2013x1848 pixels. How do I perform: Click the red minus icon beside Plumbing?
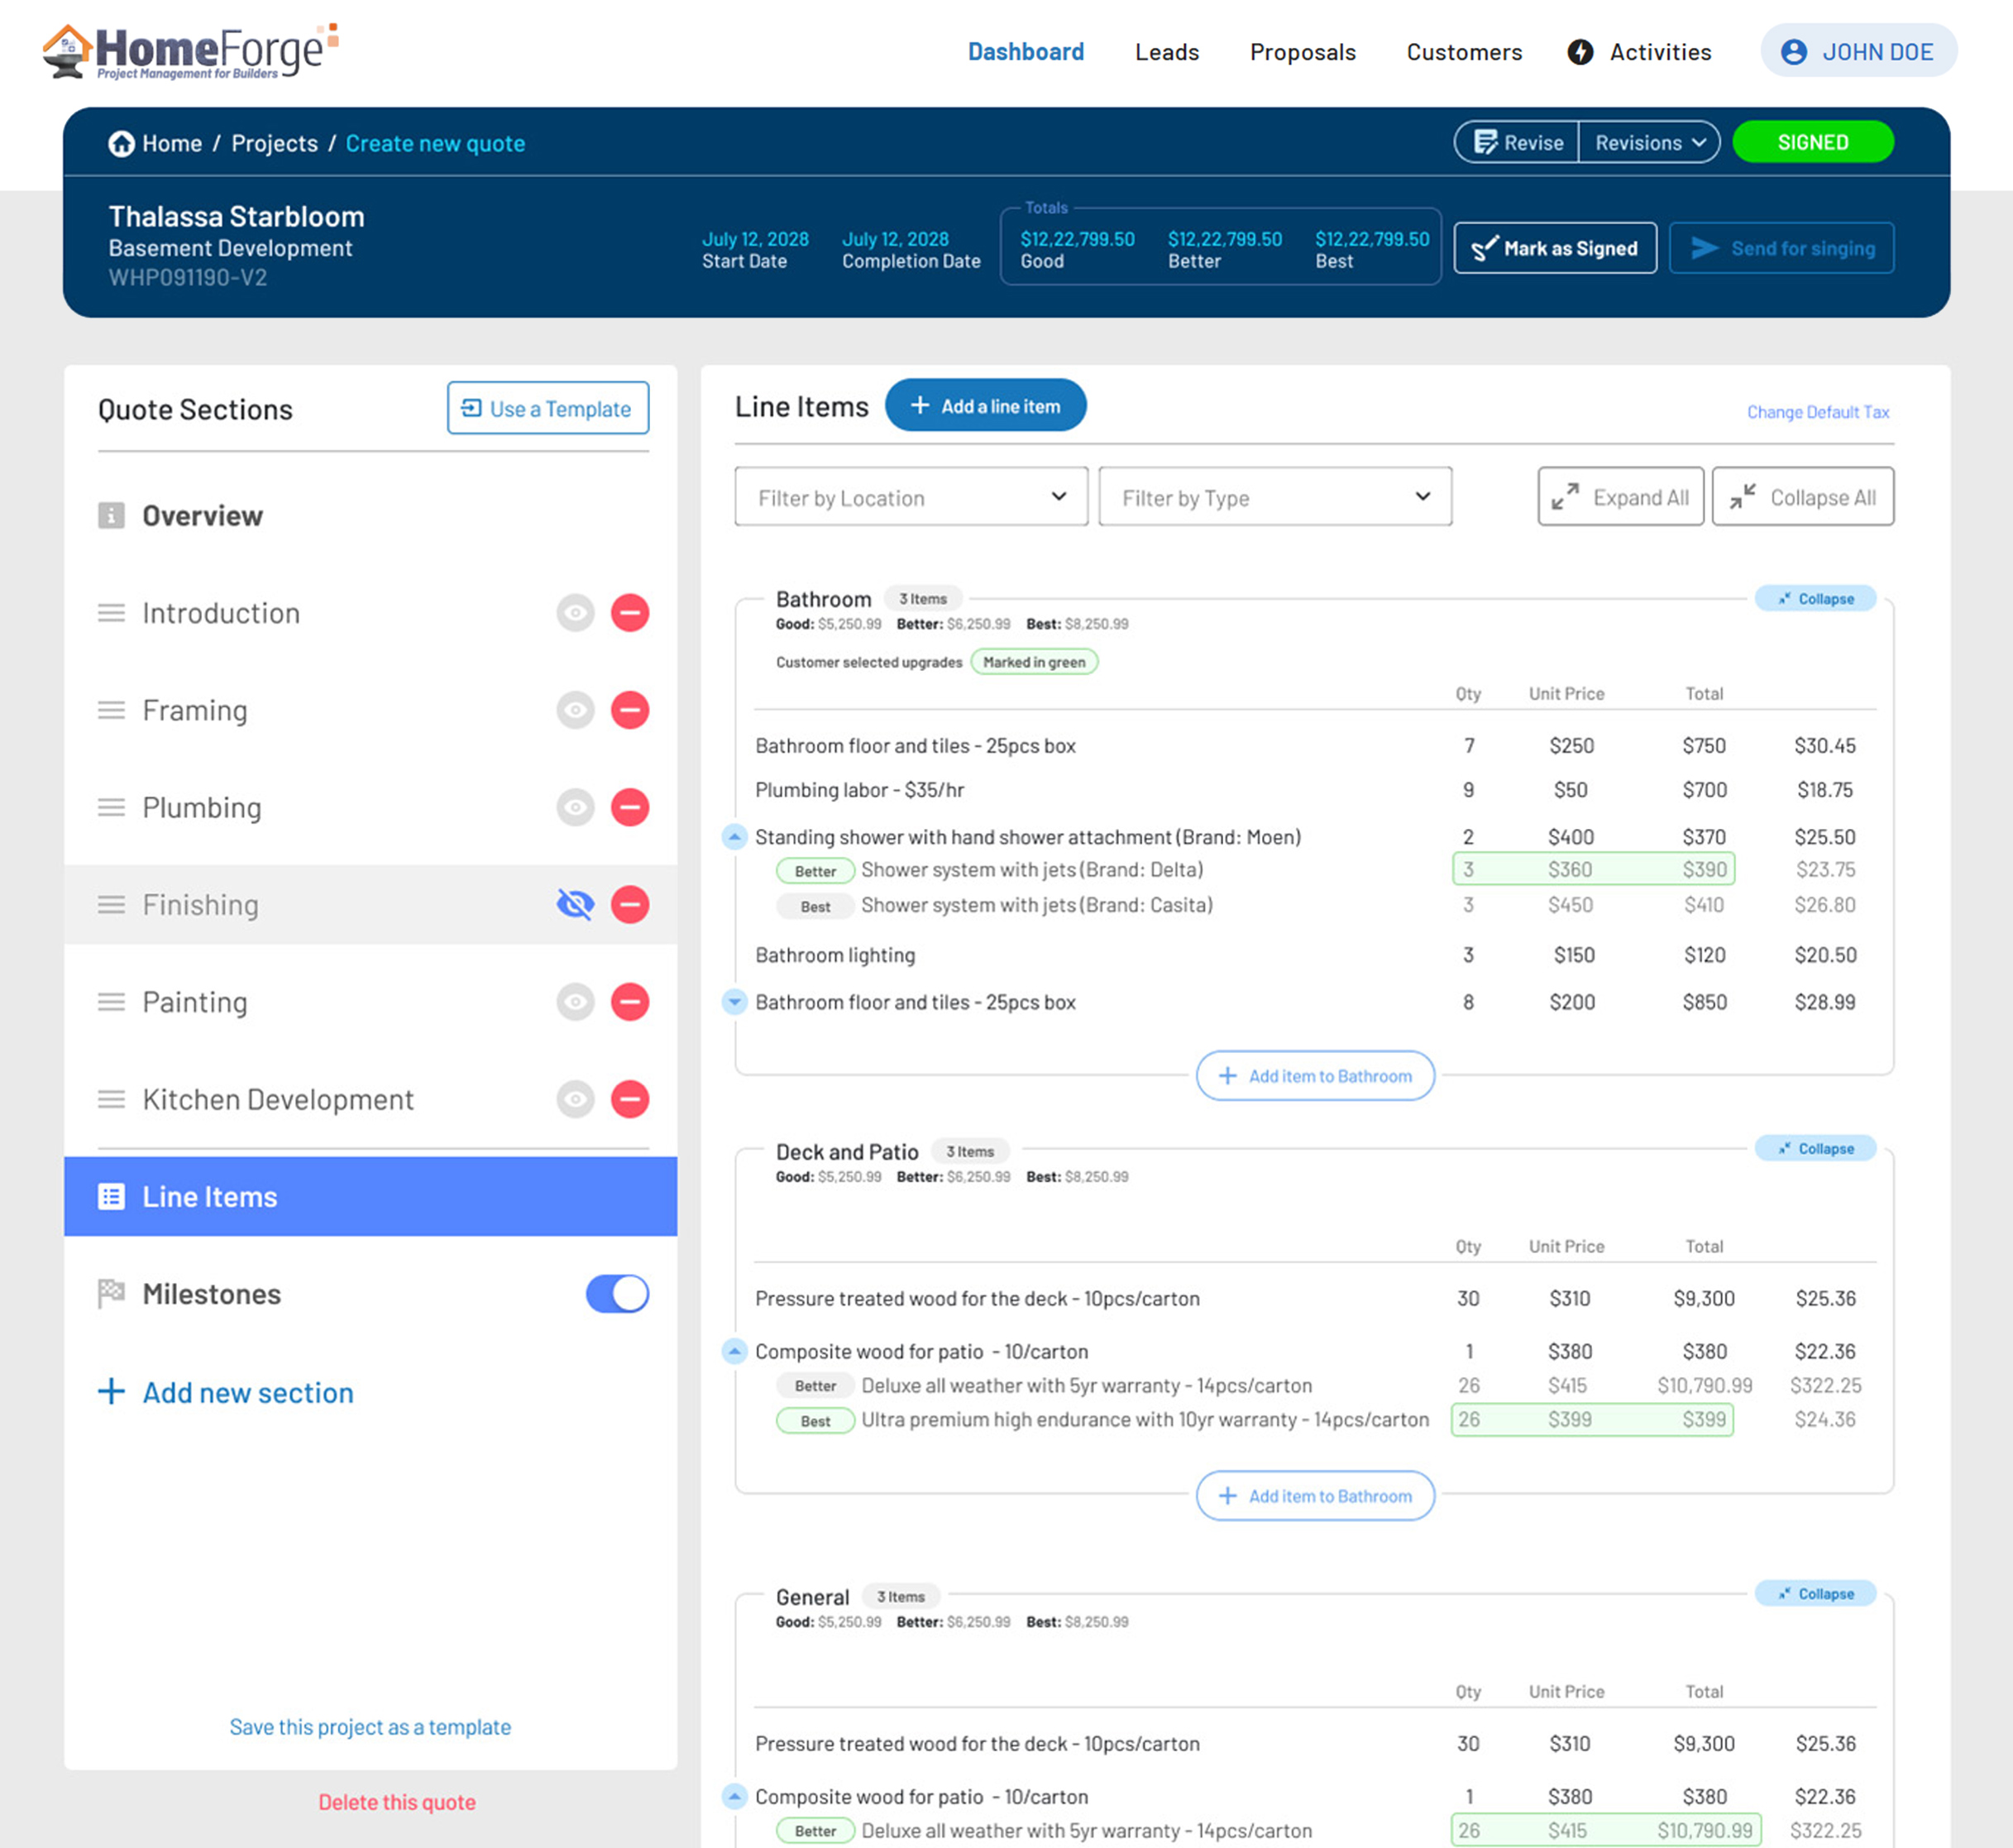tap(629, 807)
